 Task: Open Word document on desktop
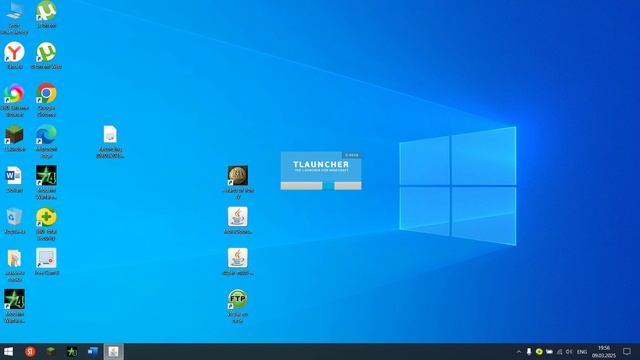pos(14,177)
